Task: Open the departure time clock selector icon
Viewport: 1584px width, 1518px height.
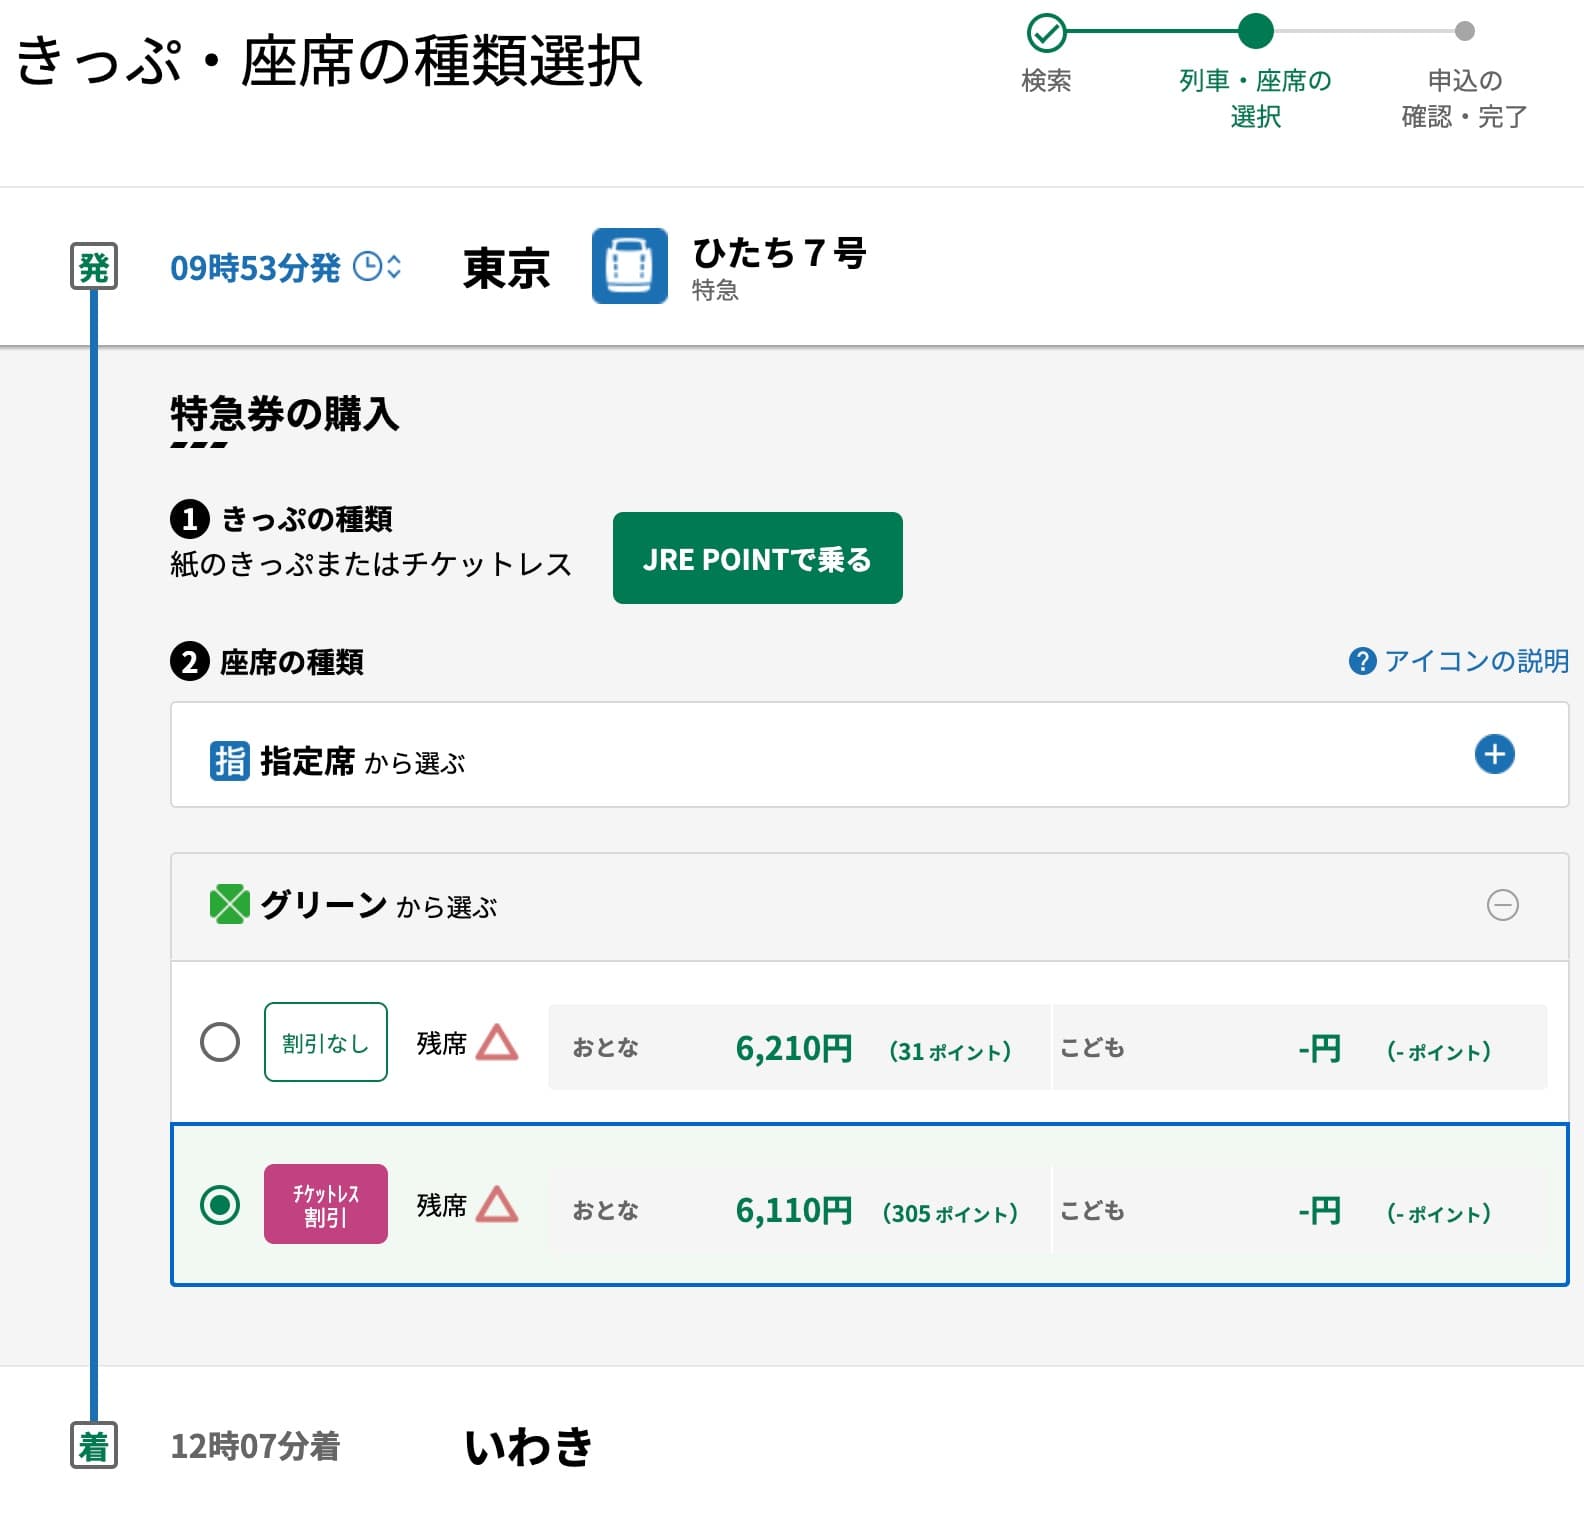Action: (377, 266)
